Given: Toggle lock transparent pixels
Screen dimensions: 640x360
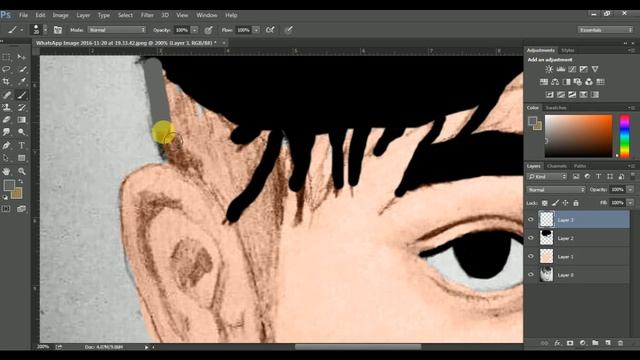Looking at the screenshot, I should (544, 203).
